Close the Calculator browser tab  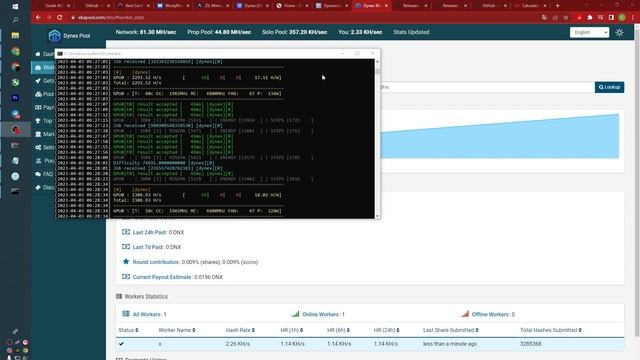pos(544,6)
